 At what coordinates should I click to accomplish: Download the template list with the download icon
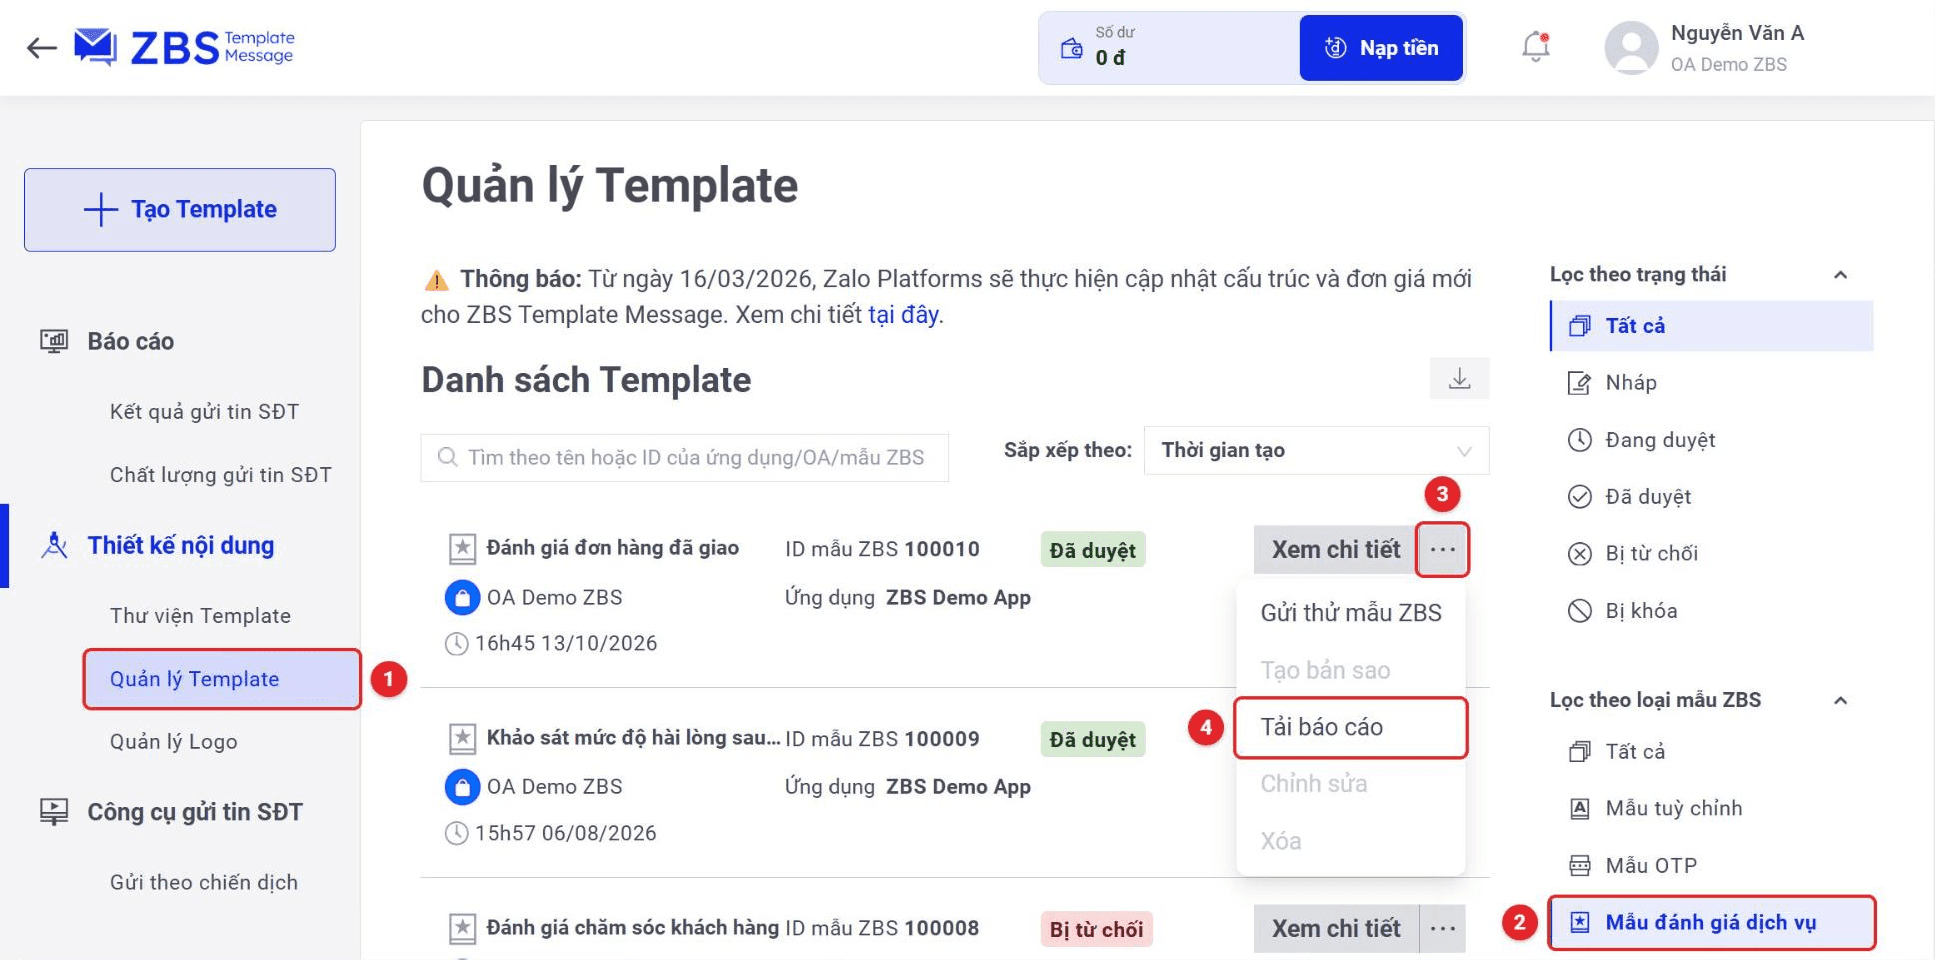tap(1459, 379)
